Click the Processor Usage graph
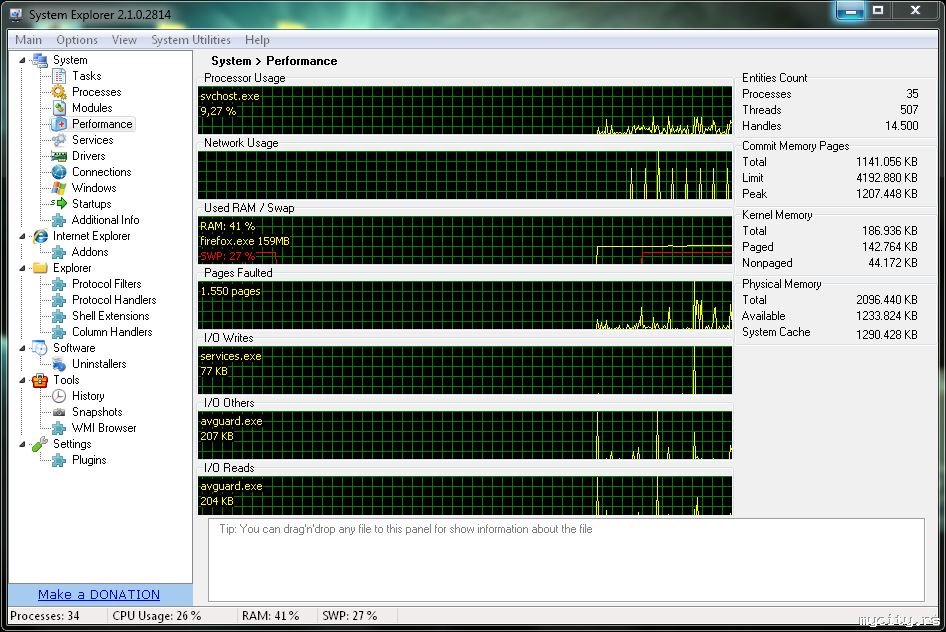 click(x=465, y=110)
